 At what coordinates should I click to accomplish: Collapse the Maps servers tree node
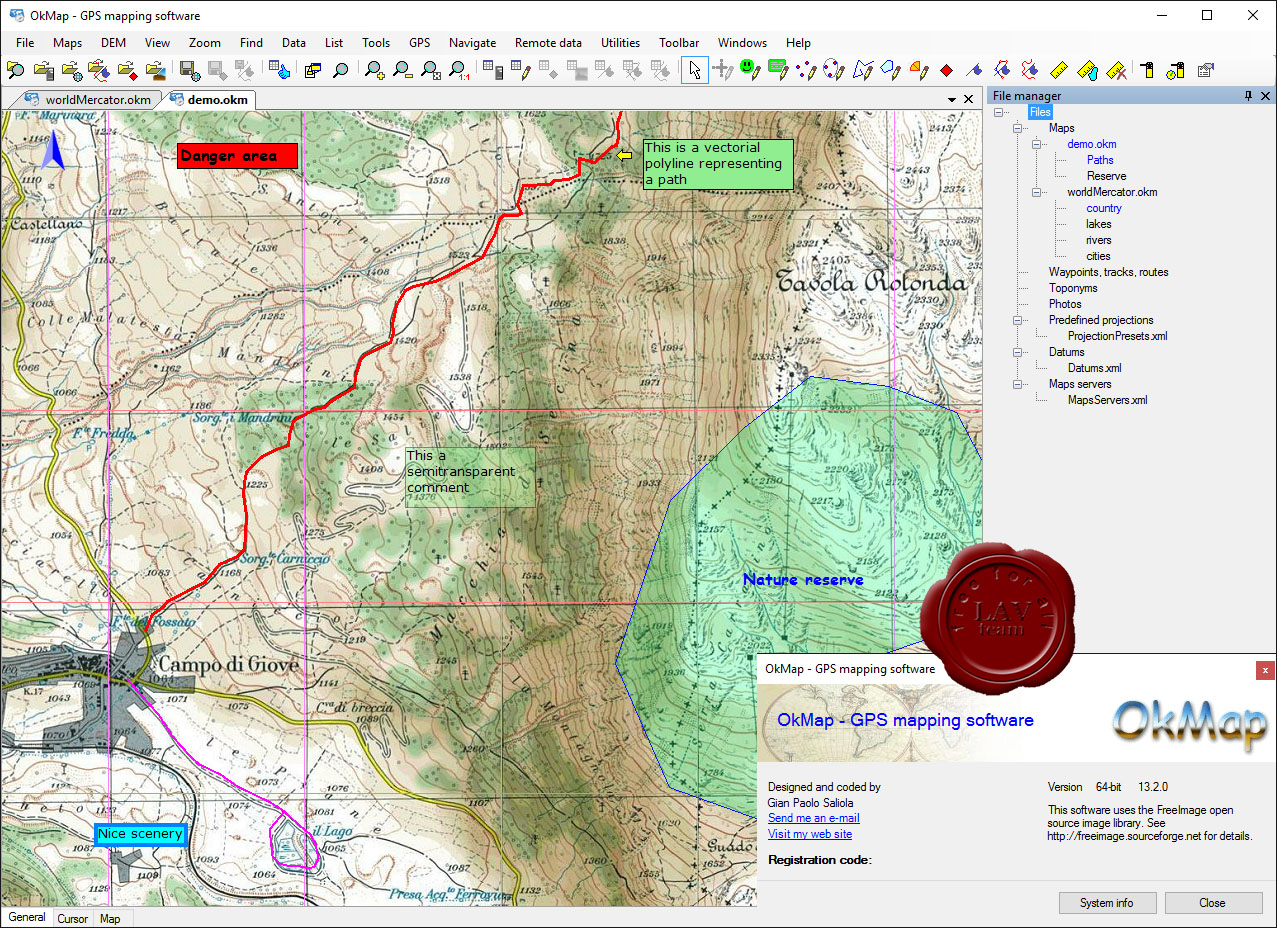1018,384
